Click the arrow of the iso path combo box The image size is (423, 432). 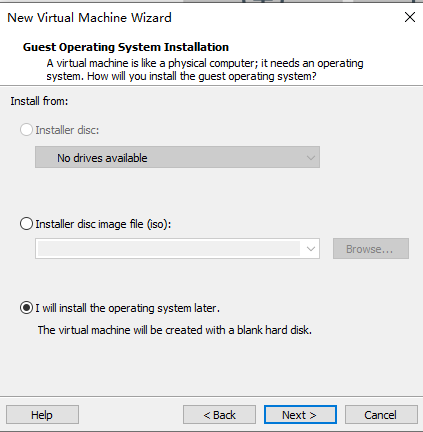(x=311, y=249)
